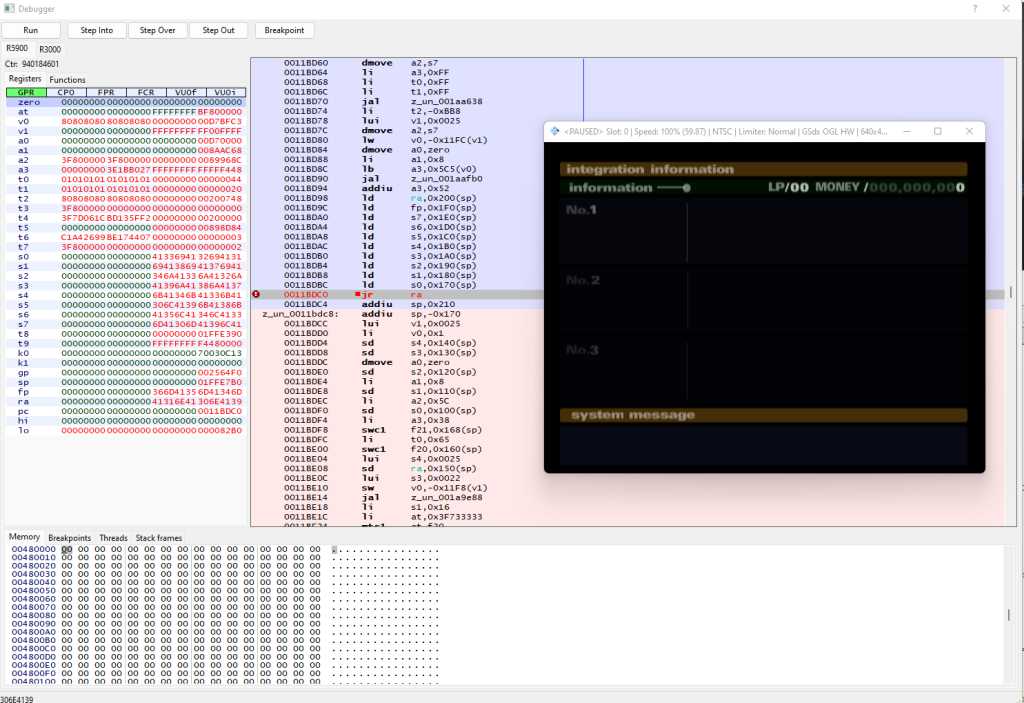Click the Step Out button
This screenshot has width=1024, height=703.
coord(218,30)
